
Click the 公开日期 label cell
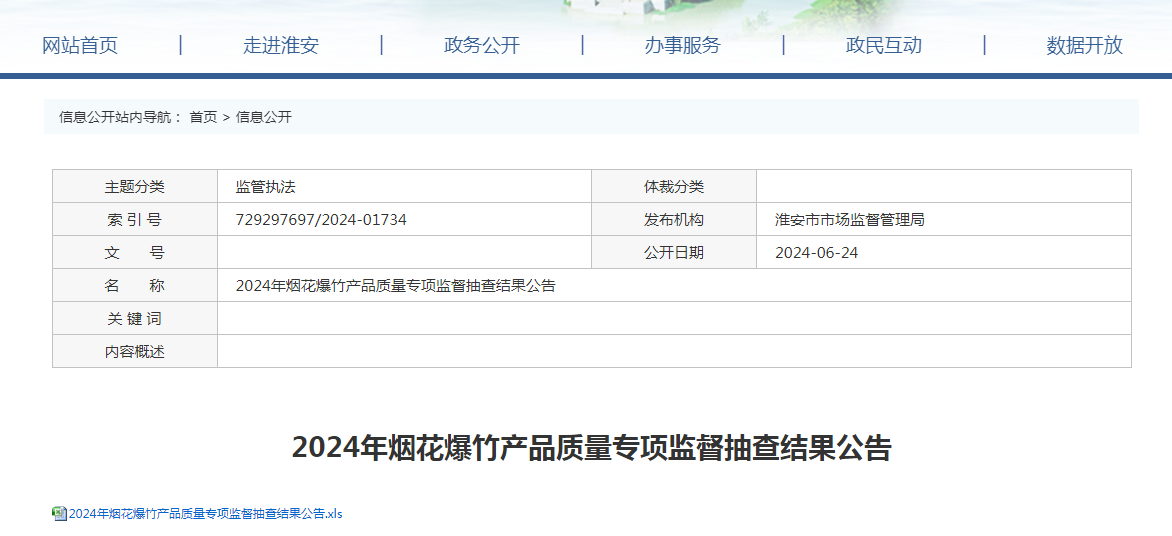coord(674,252)
